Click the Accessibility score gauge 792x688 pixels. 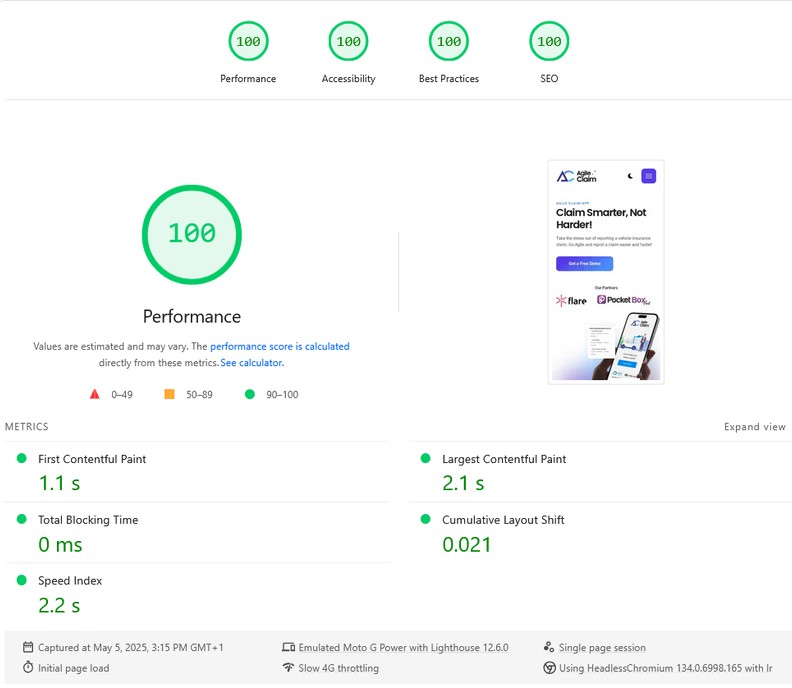point(348,41)
